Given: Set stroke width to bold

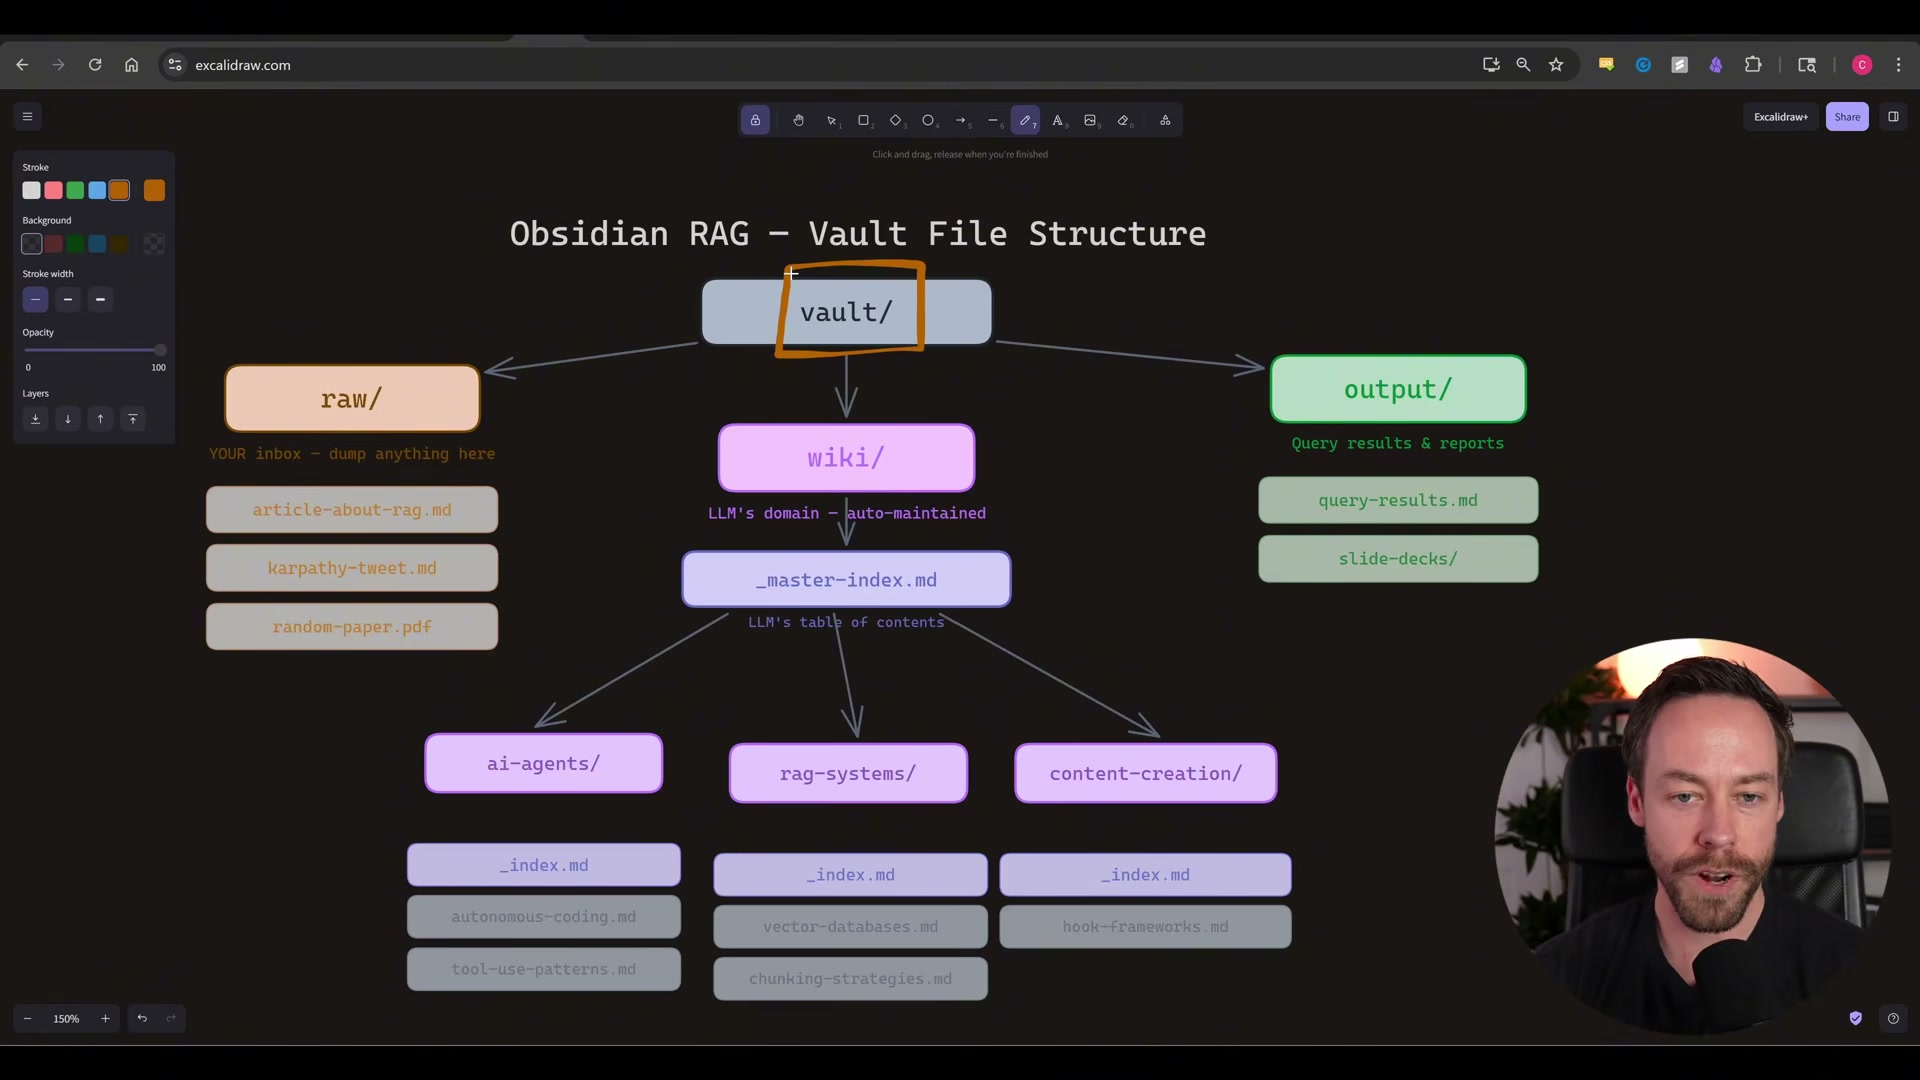Looking at the screenshot, I should pyautogui.click(x=68, y=299).
